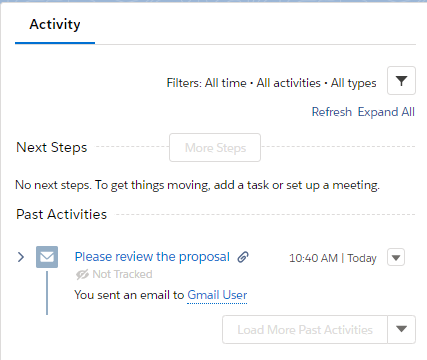The height and width of the screenshot is (360, 427).
Task: Click the Refresh link
Action: (332, 112)
